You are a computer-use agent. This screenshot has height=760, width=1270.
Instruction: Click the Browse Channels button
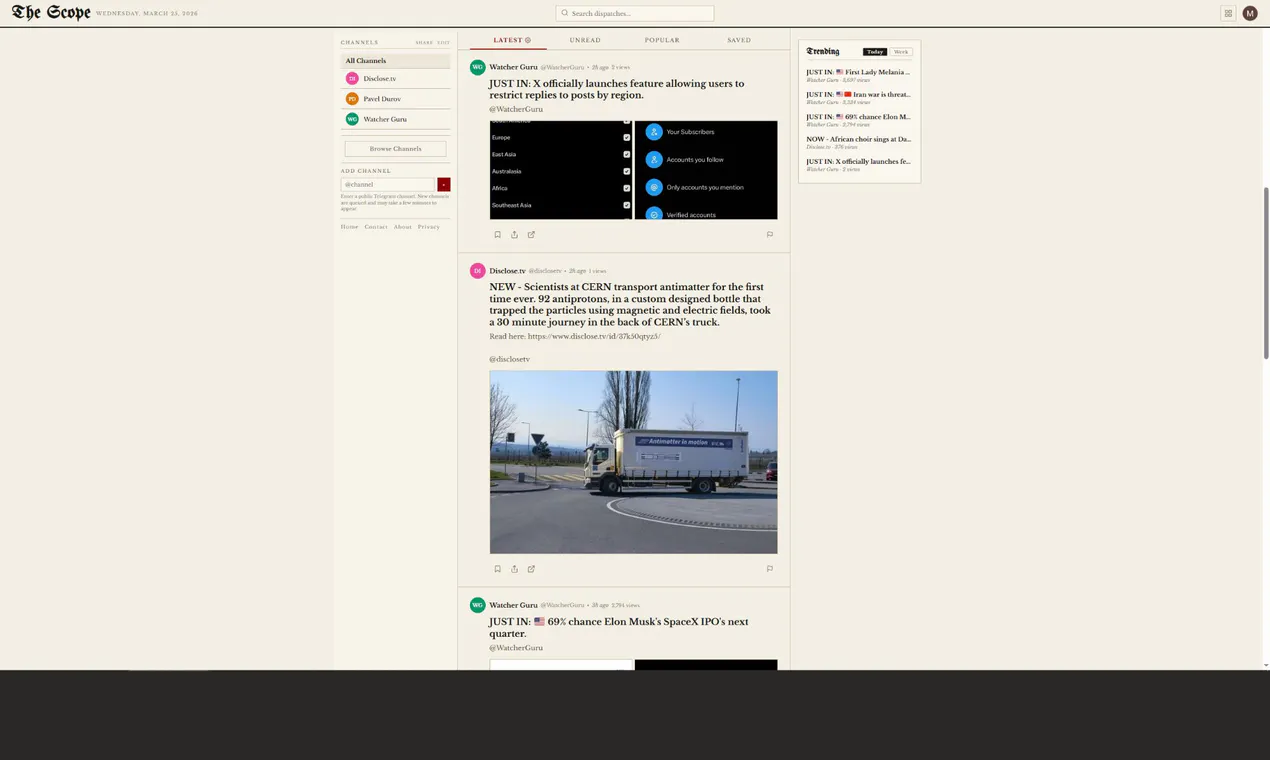point(395,149)
